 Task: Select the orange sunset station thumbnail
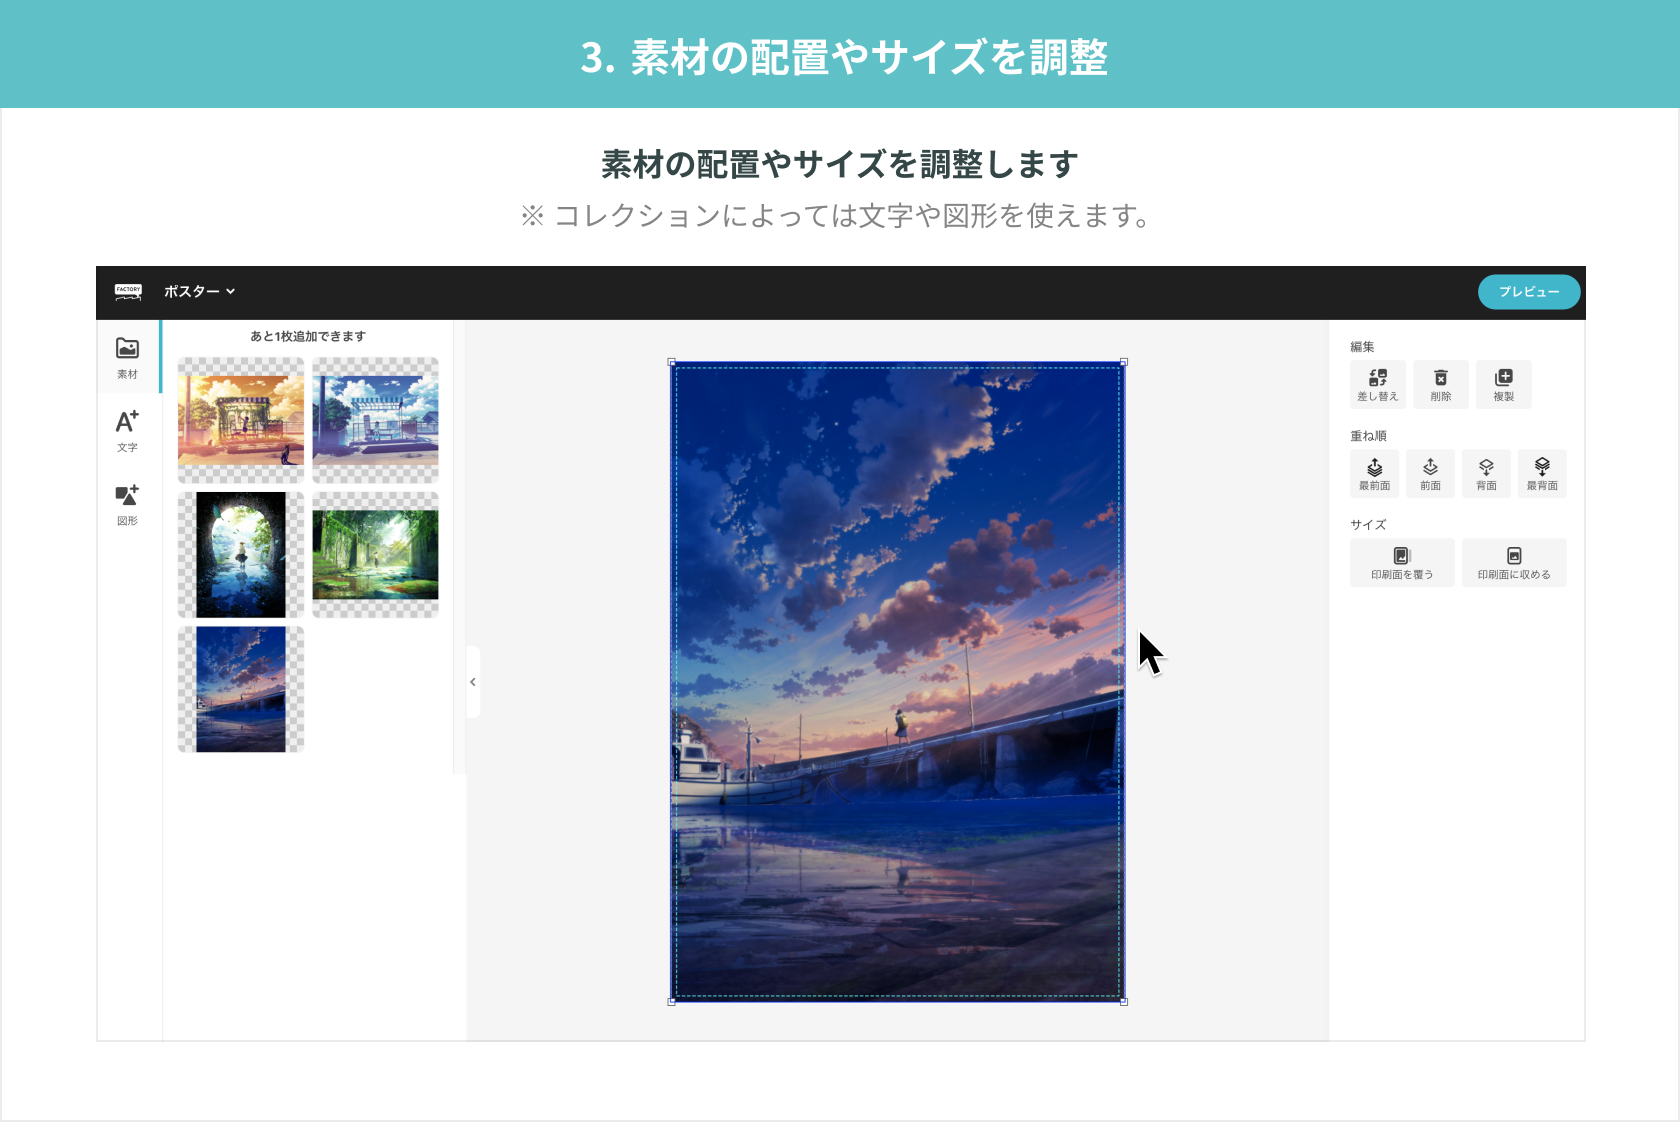241,420
